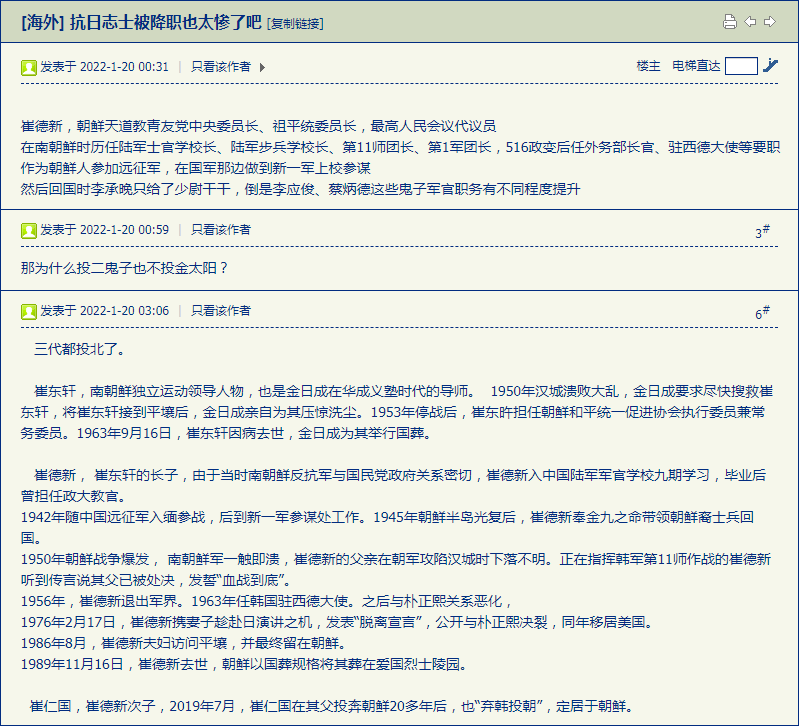Go to previous thread with left arrow
This screenshot has height=726, width=799.
pyautogui.click(x=750, y=22)
